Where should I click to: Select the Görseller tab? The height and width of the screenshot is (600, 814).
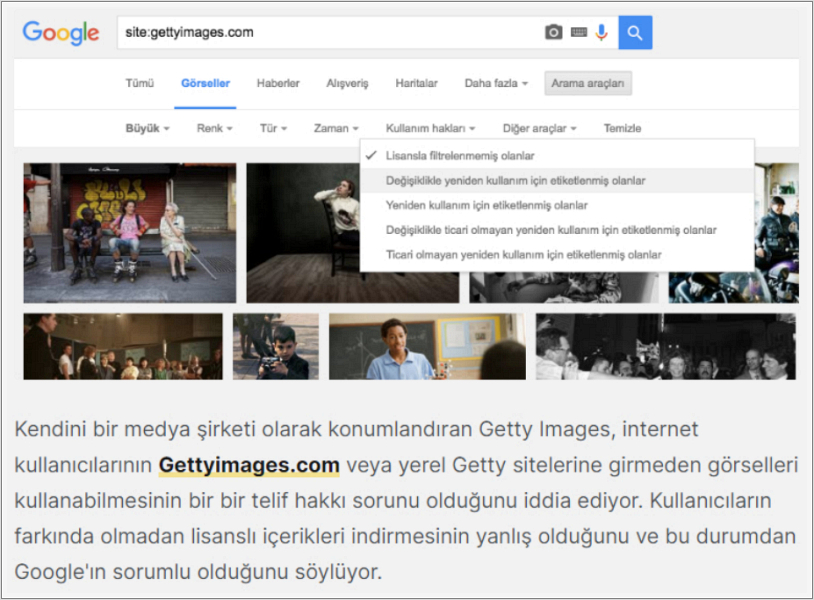click(206, 83)
